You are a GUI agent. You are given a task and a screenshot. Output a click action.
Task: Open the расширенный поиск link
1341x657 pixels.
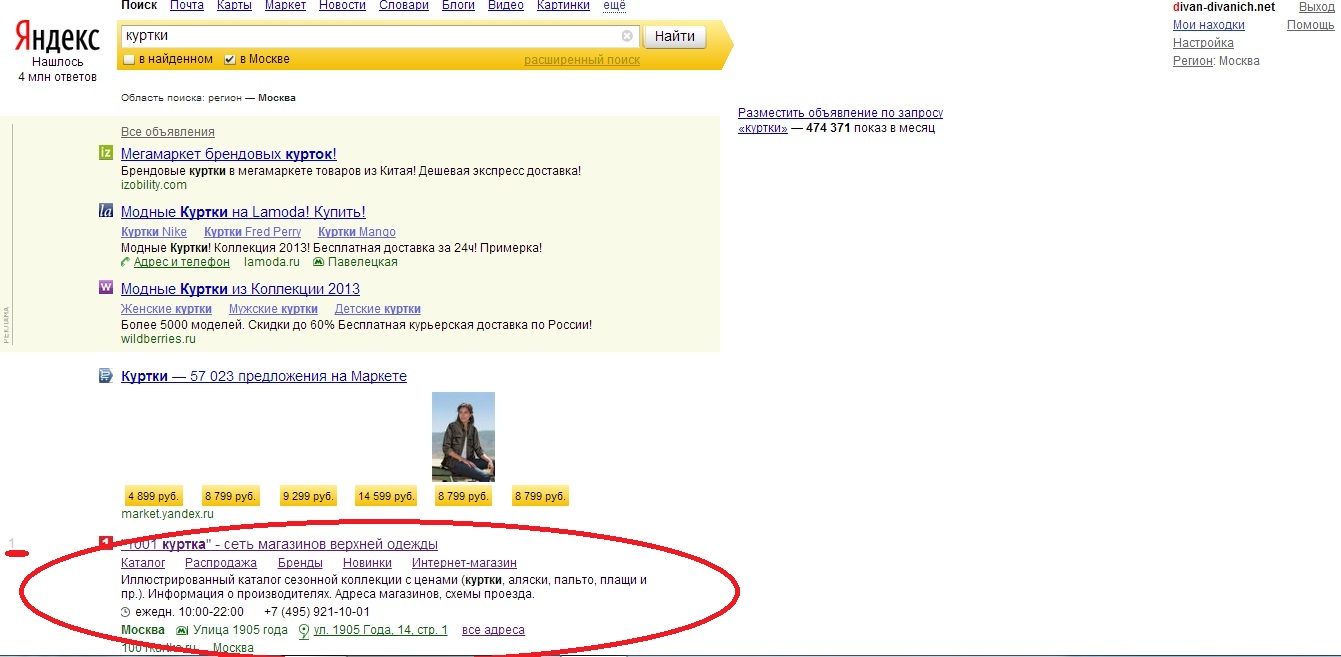[582, 60]
